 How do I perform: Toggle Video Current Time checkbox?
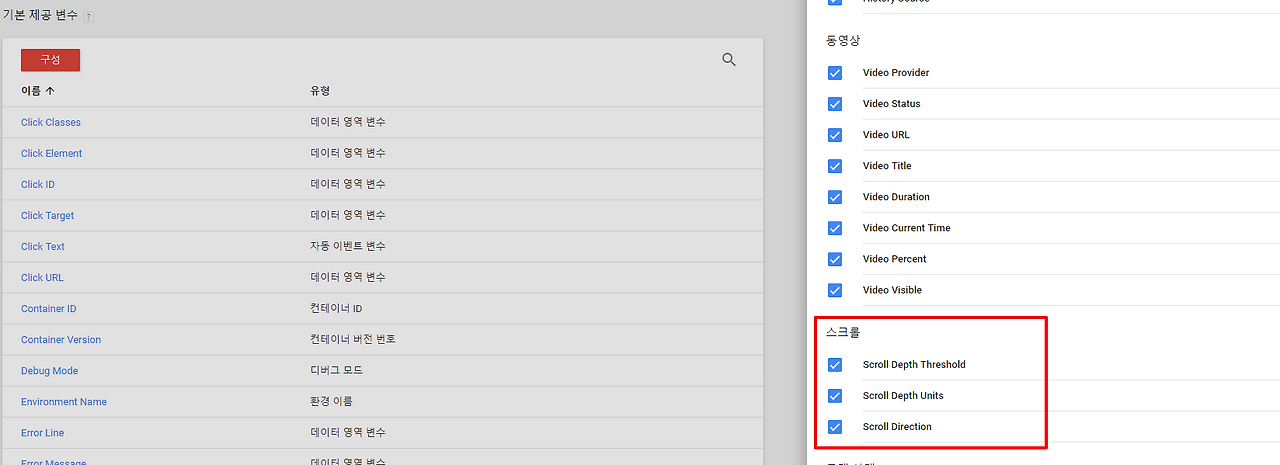tap(835, 228)
